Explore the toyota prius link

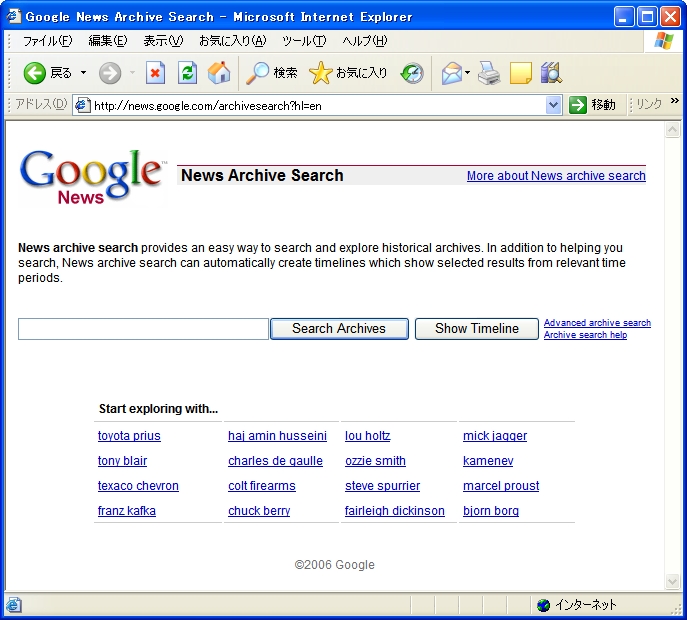click(x=129, y=436)
